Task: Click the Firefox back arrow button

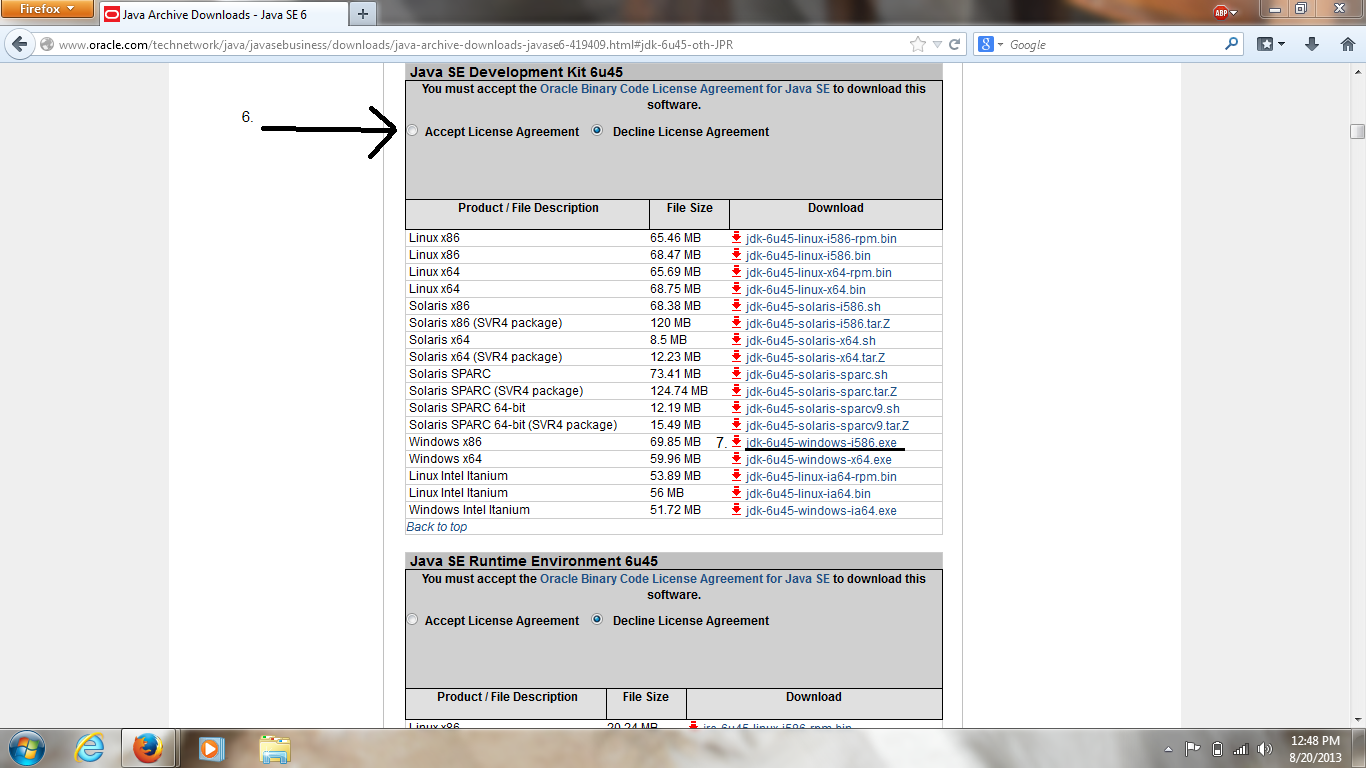Action: (x=19, y=44)
